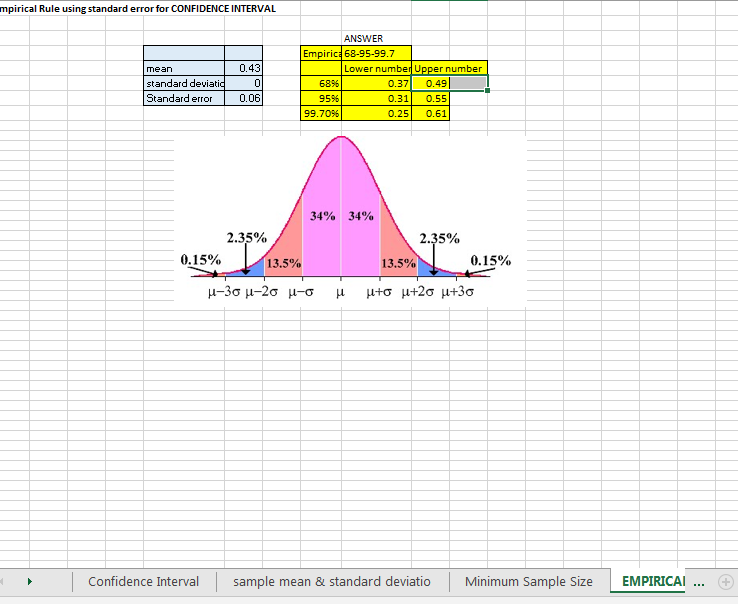The image size is (738, 604).
Task: Click the Empirical label cell
Action: [x=321, y=53]
